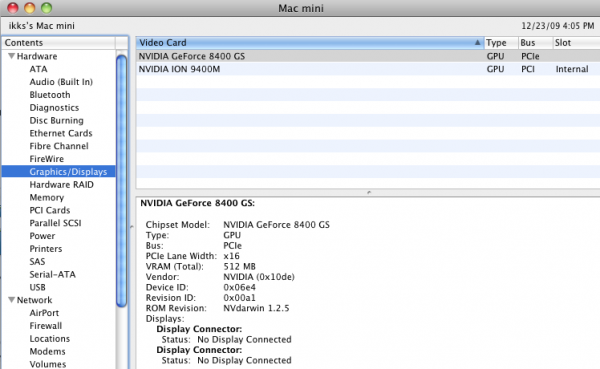Select ATA in the Contents list
Viewport: 600px width, 369px height.
pyautogui.click(x=38, y=69)
